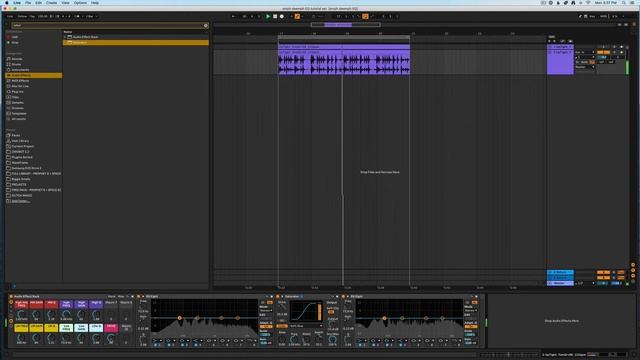Open second EQ Eight Mode dropdown showing Stereo
640x360 pixels.
(470, 311)
